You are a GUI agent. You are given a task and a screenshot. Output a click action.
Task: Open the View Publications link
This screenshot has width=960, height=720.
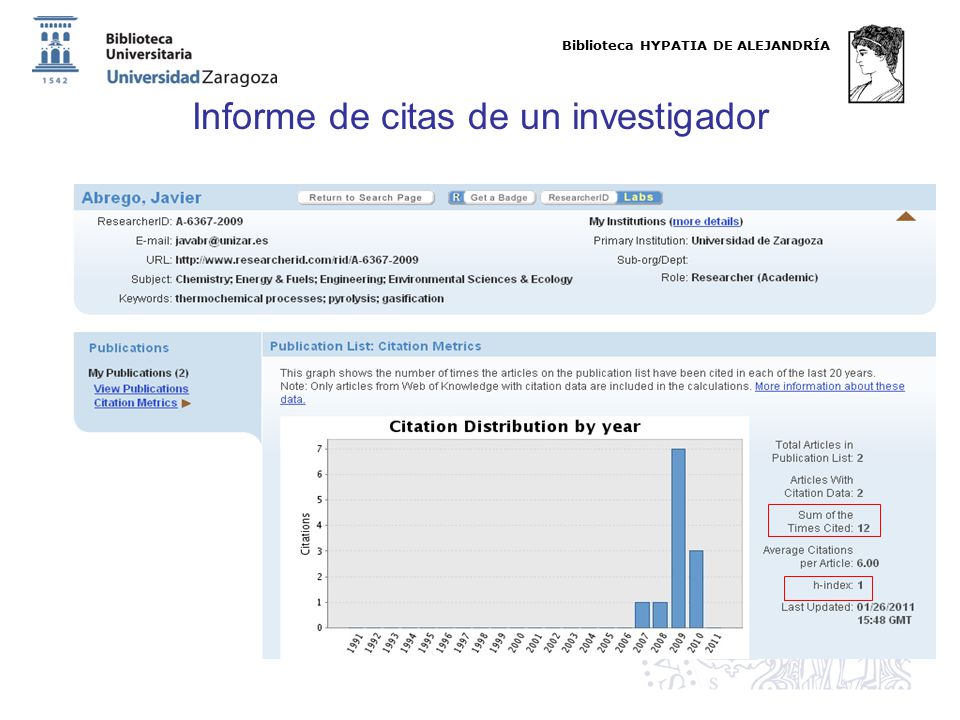(141, 389)
